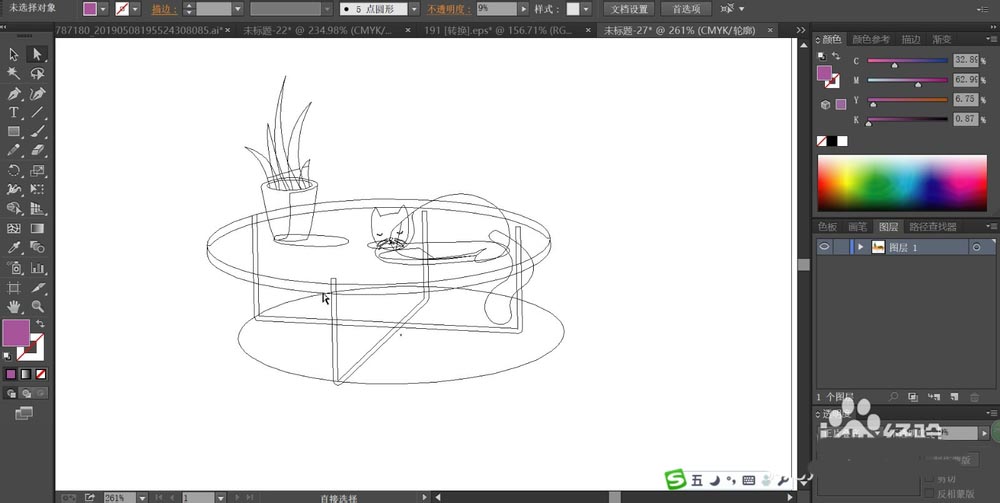Select the Hand tool
Viewport: 1000px width, 503px height.
click(13, 307)
